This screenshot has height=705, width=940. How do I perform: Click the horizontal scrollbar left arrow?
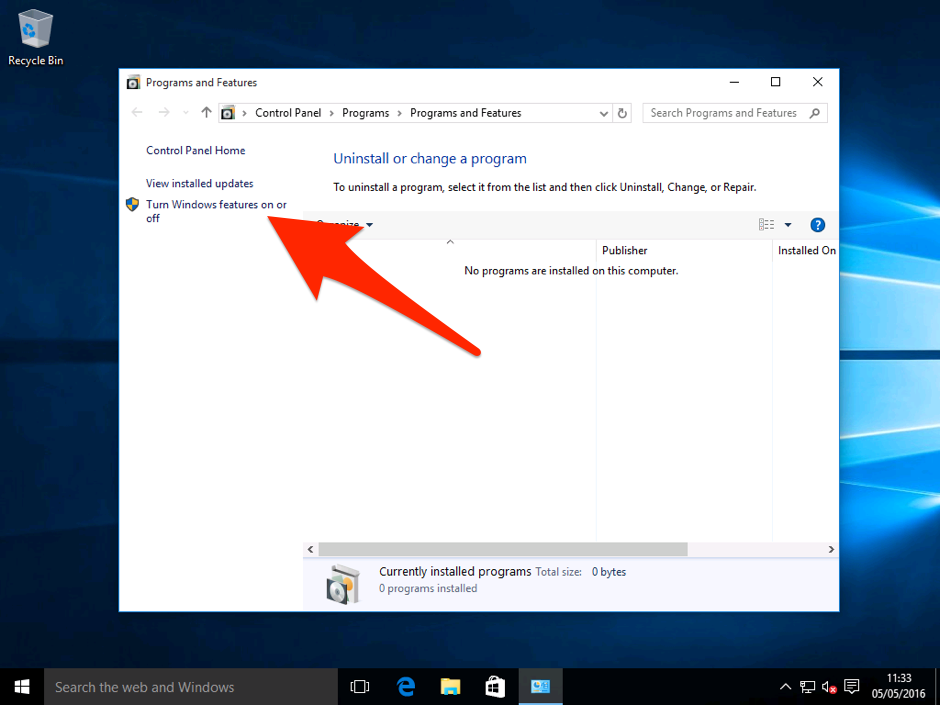[311, 549]
